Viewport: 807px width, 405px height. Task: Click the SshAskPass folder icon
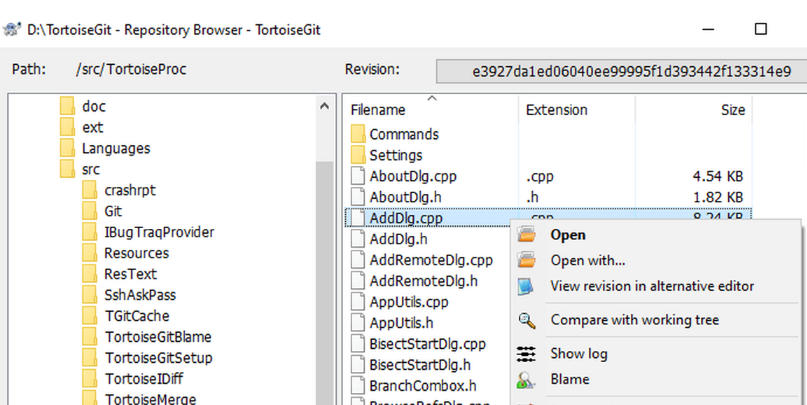click(90, 295)
